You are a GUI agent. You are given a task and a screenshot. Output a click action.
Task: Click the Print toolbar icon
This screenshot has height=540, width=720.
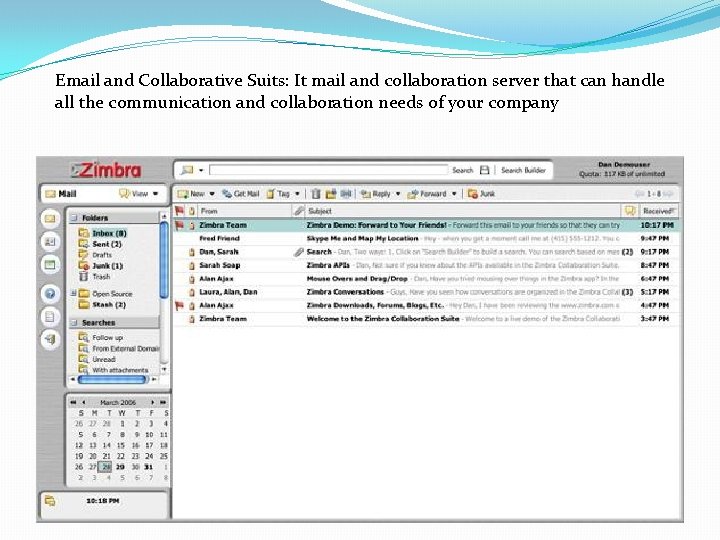point(346,194)
